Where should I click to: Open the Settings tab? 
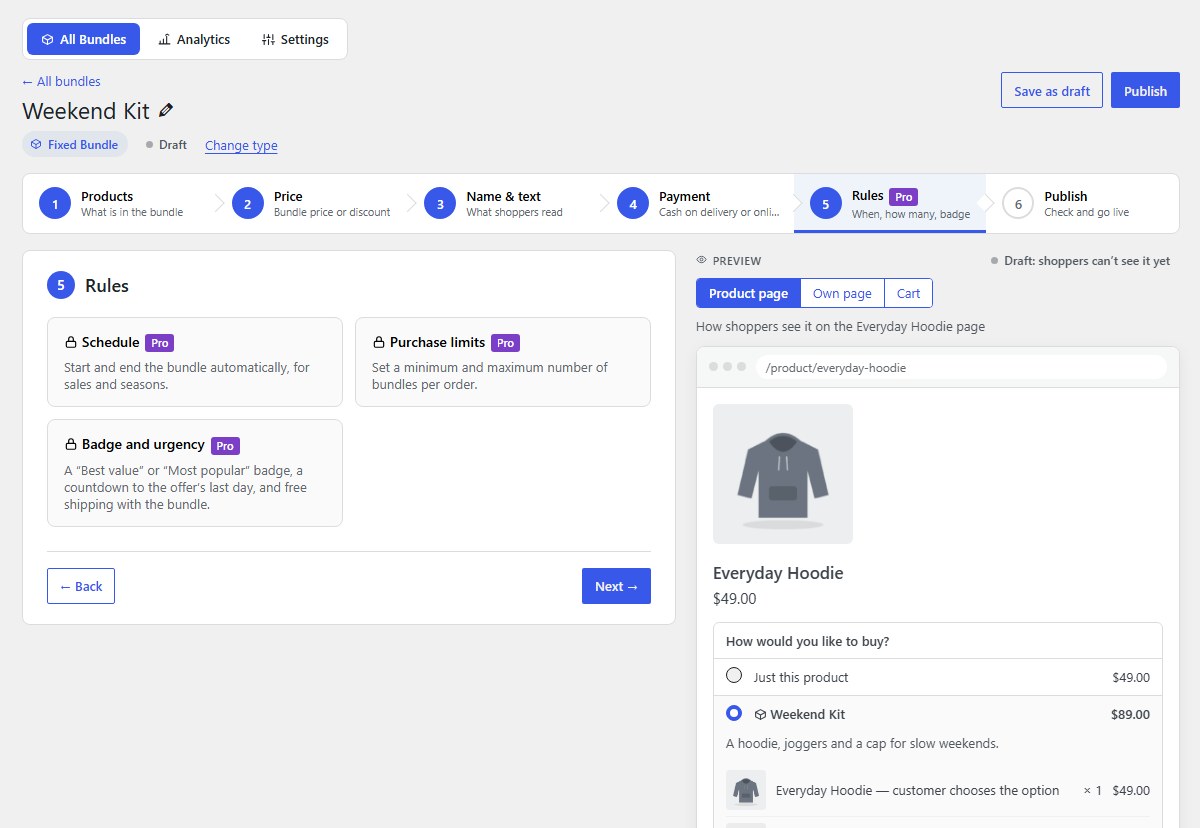[295, 39]
